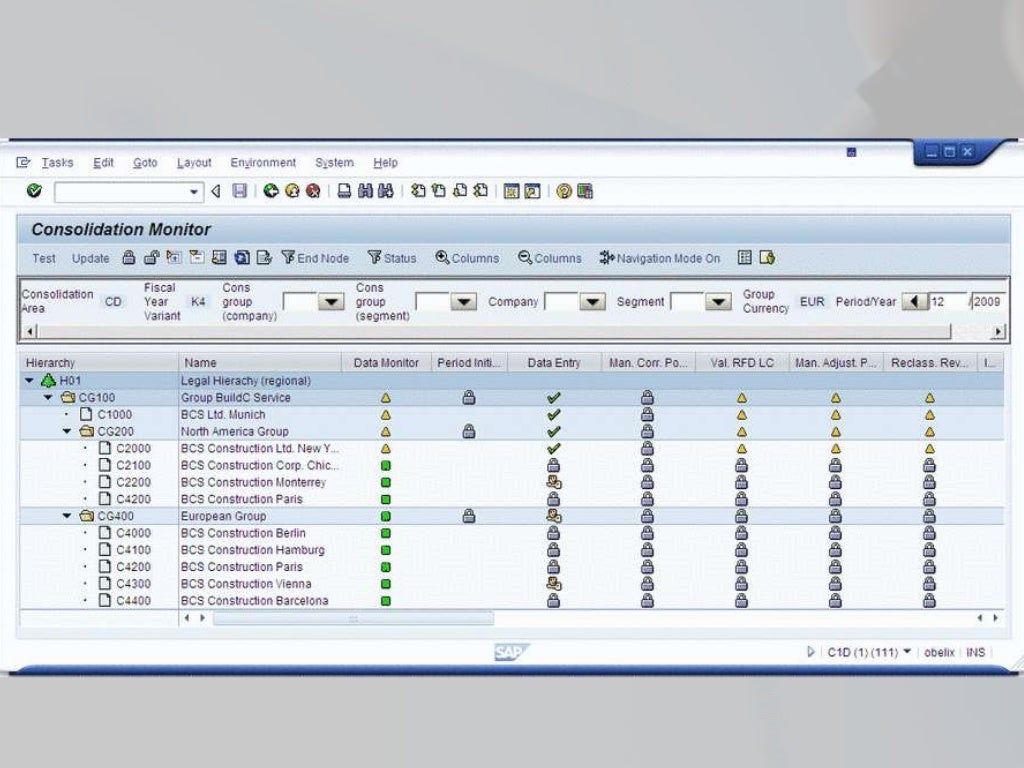Collapse the CG100 group node
1024x768 pixels.
[48, 397]
